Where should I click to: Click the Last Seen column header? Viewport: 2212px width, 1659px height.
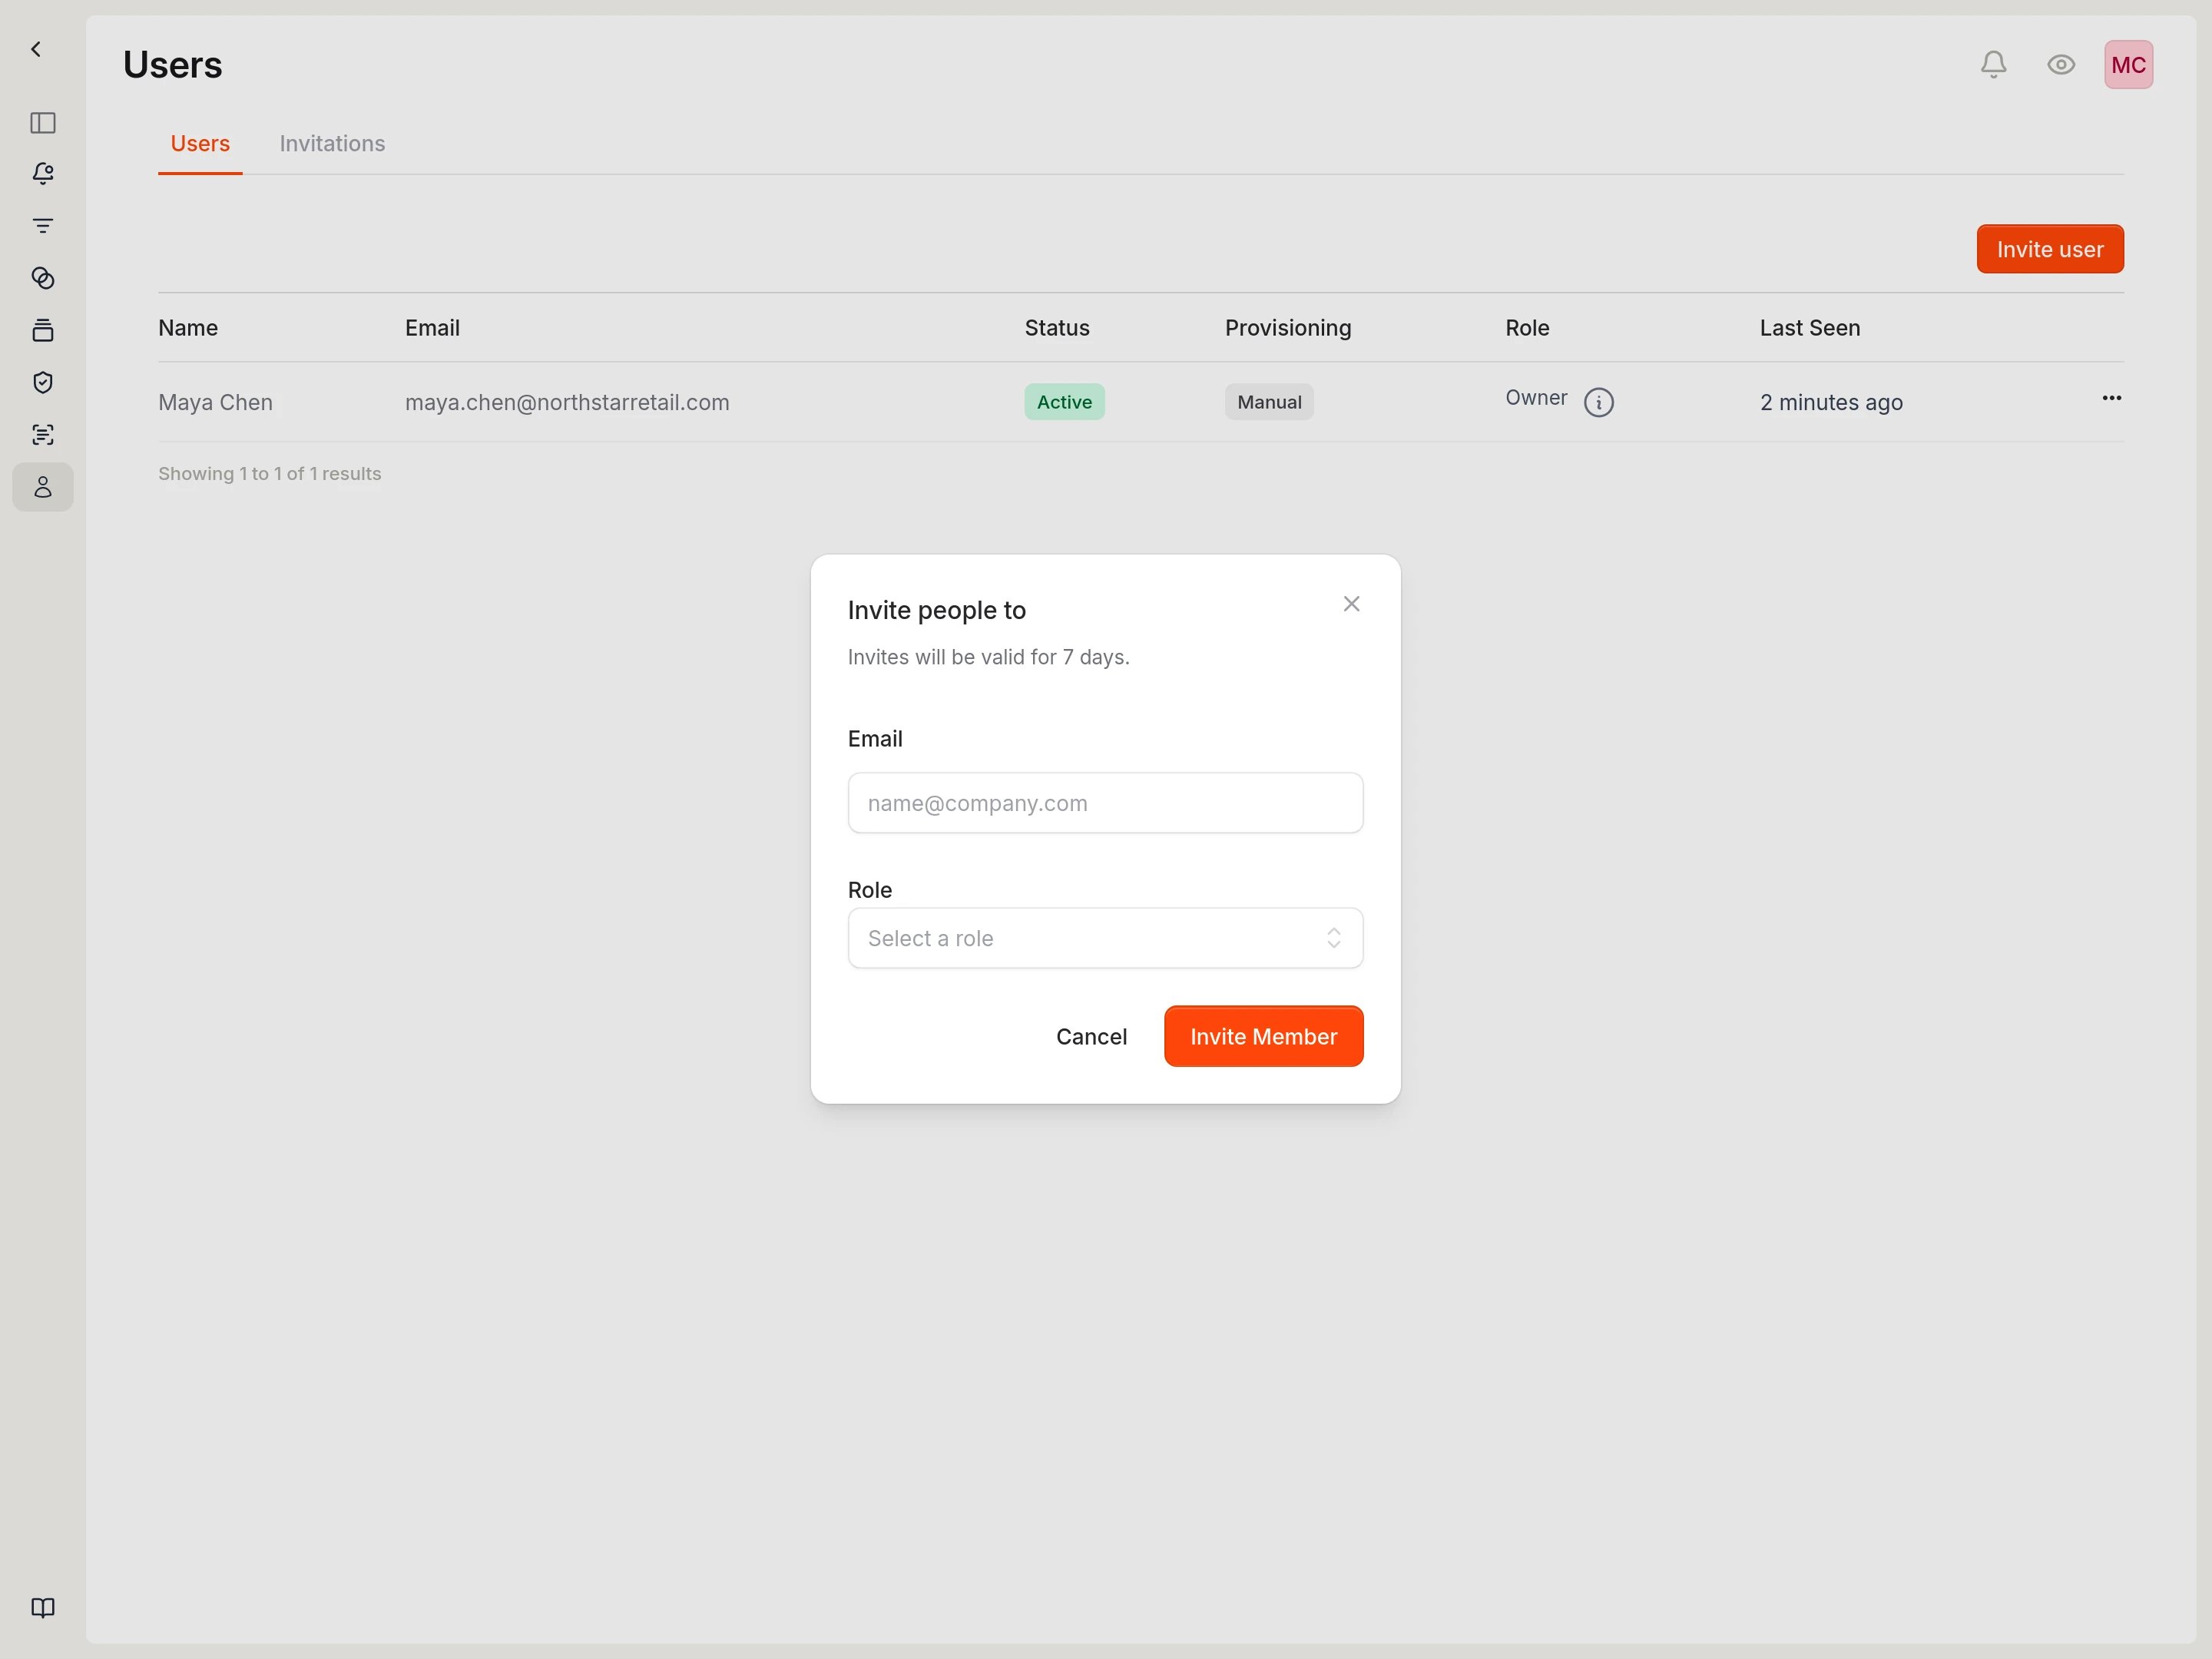[1809, 328]
